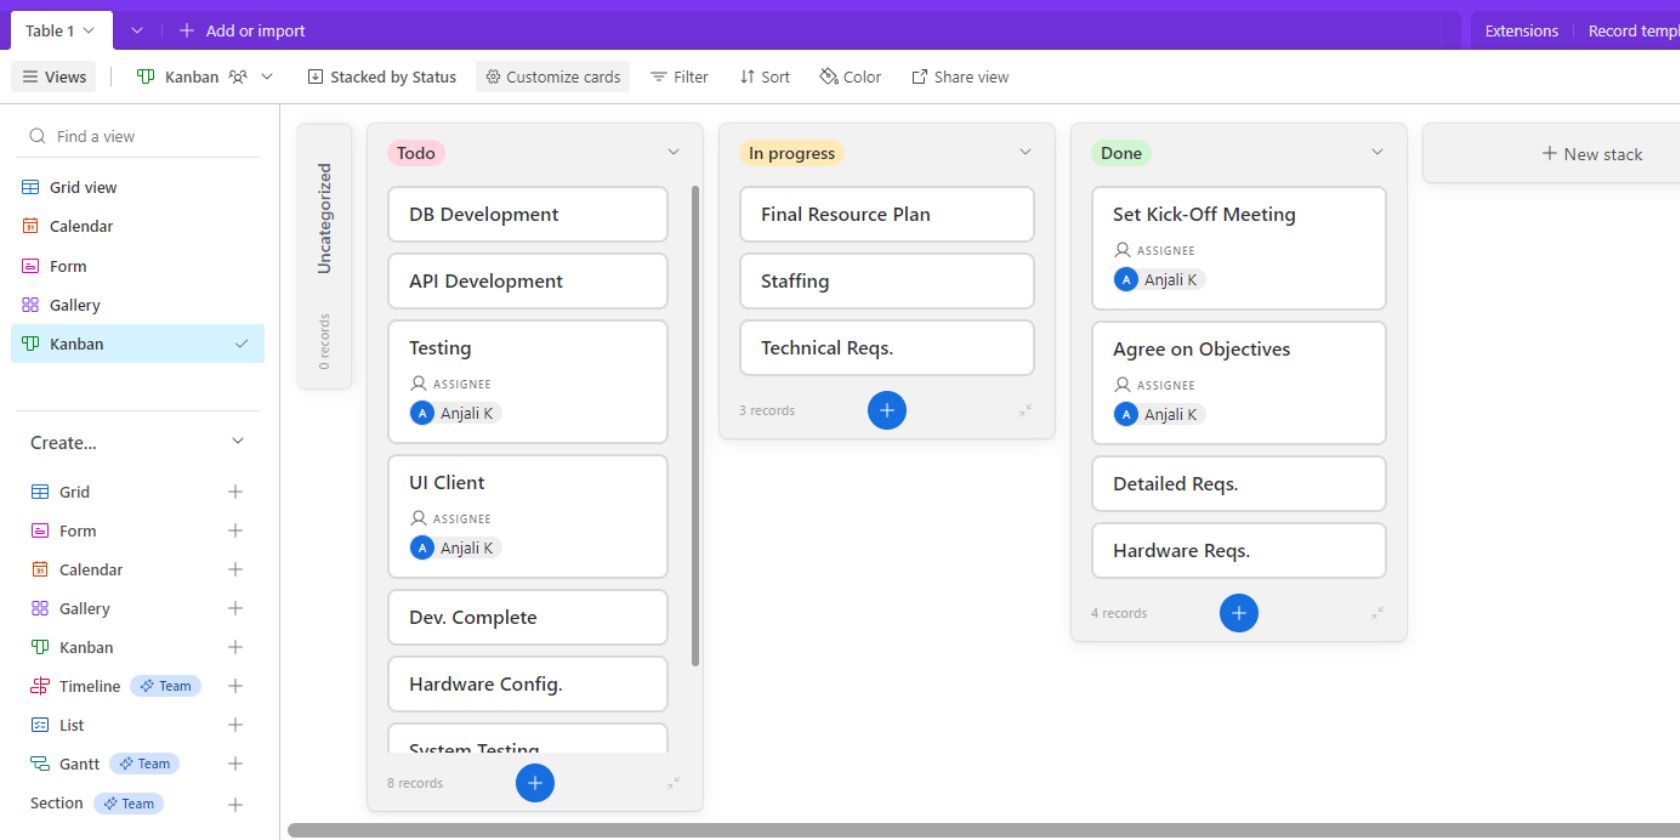Screen dimensions: 1680x840
Task: Expand the Uncategorized collapsed stack
Action: click(324, 256)
